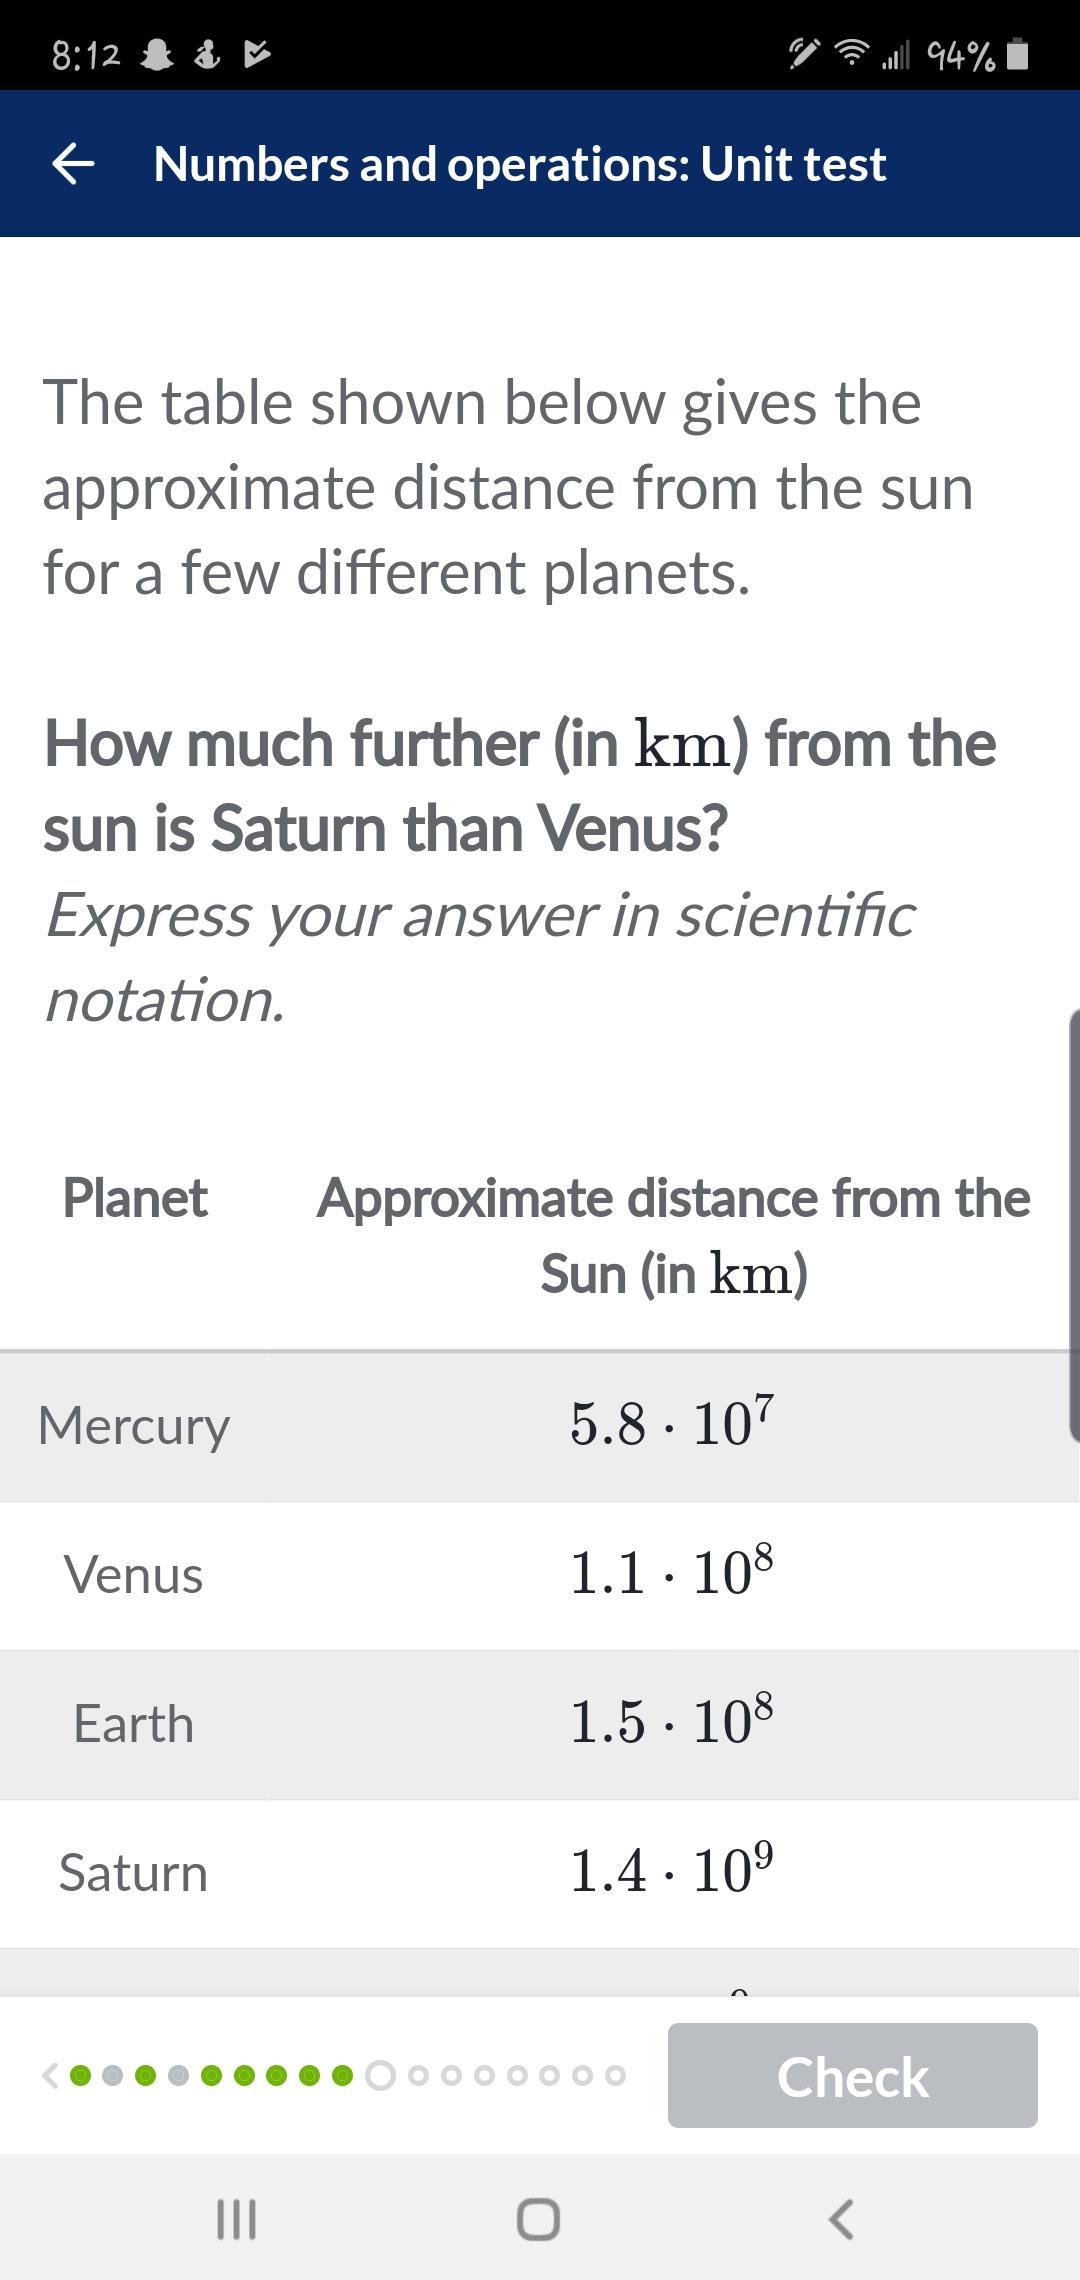Tap the previous-question chevron beside progress dots

[x=50, y=2075]
